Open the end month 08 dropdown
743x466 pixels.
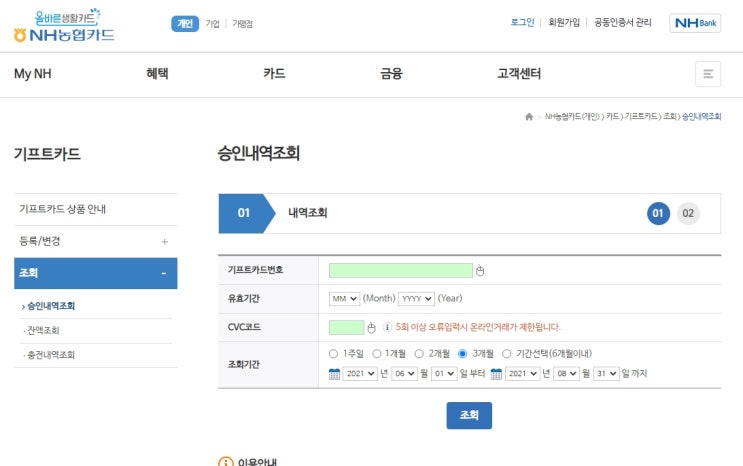(x=566, y=374)
